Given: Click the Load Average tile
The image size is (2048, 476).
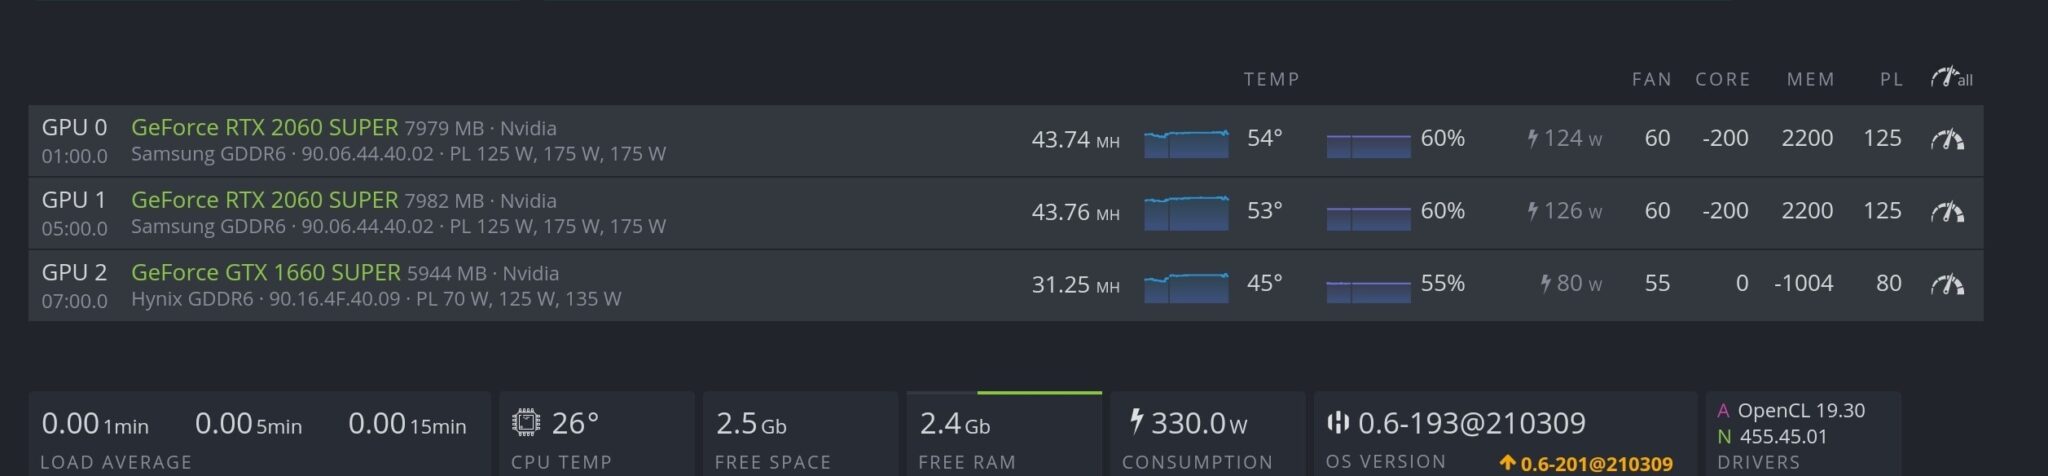Looking at the screenshot, I should [259, 434].
